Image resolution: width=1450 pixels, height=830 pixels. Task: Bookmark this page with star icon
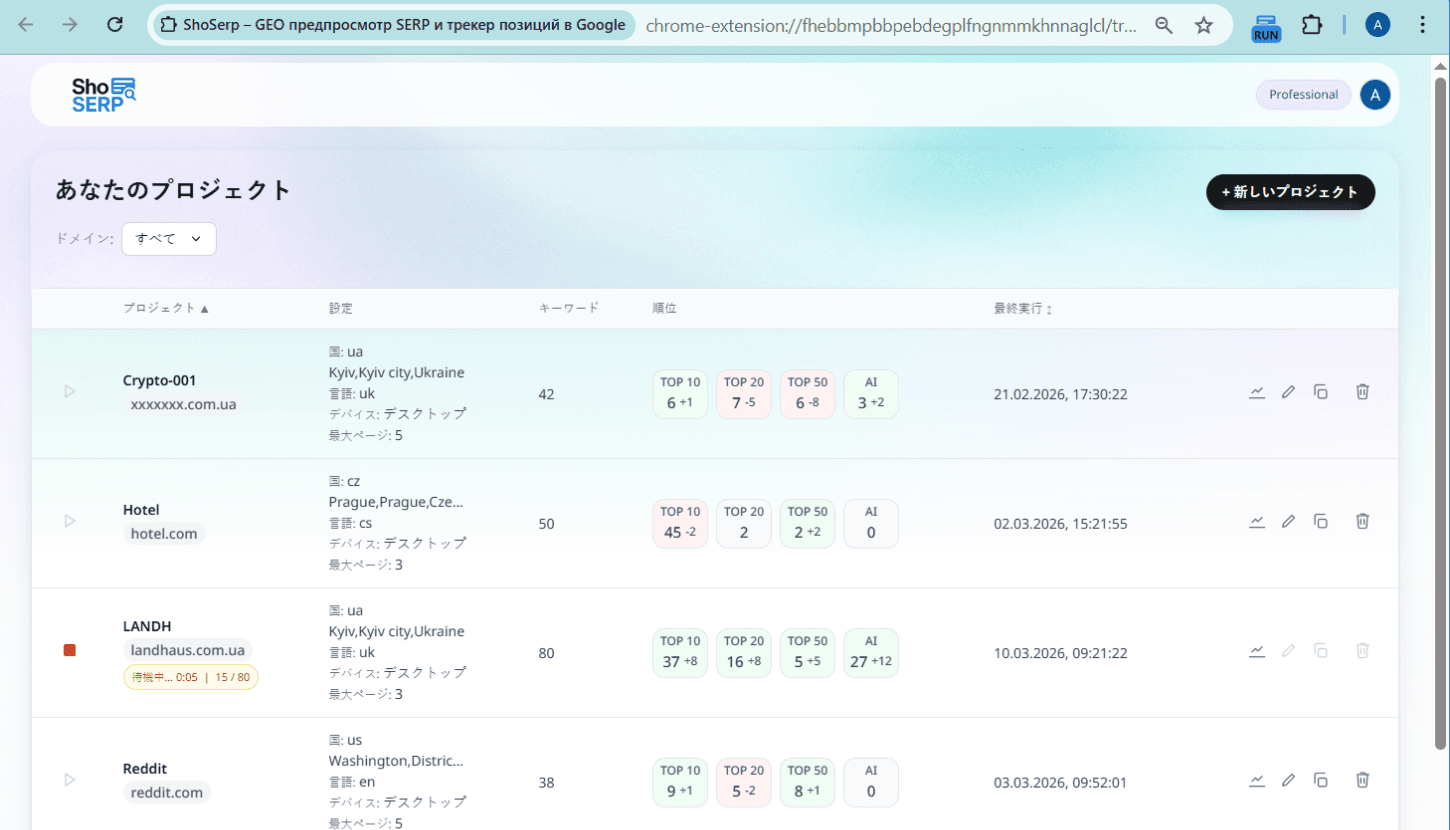(x=1204, y=26)
